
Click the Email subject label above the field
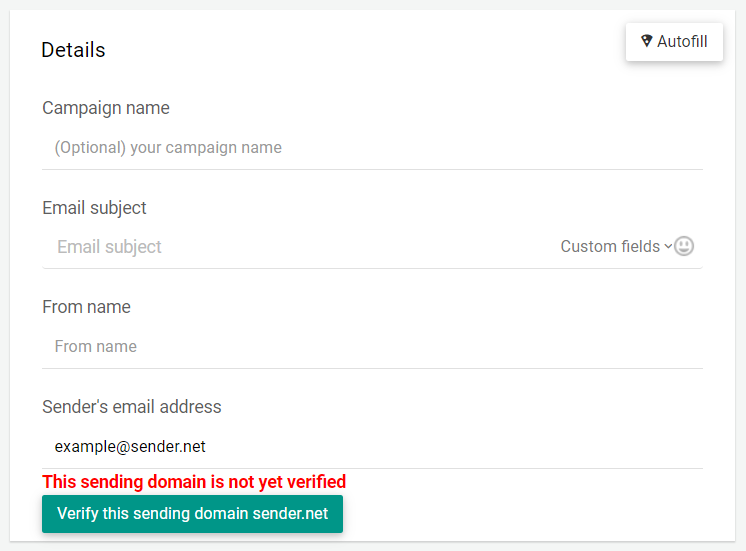[94, 208]
